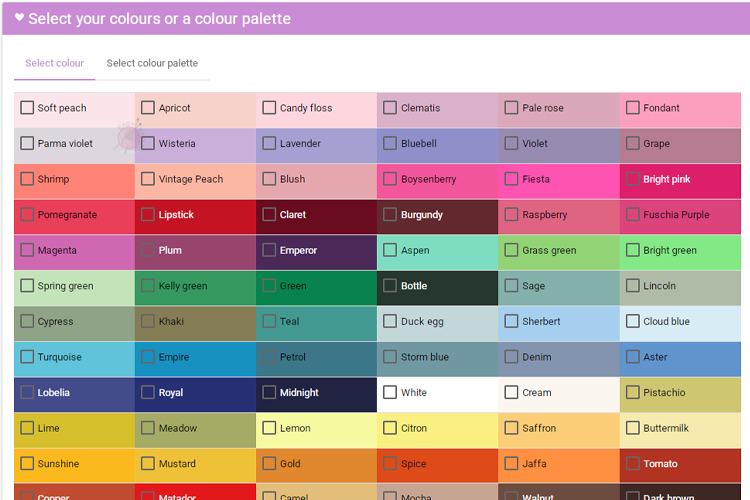
Task: Tick the Soft peach checkbox
Action: 27,108
